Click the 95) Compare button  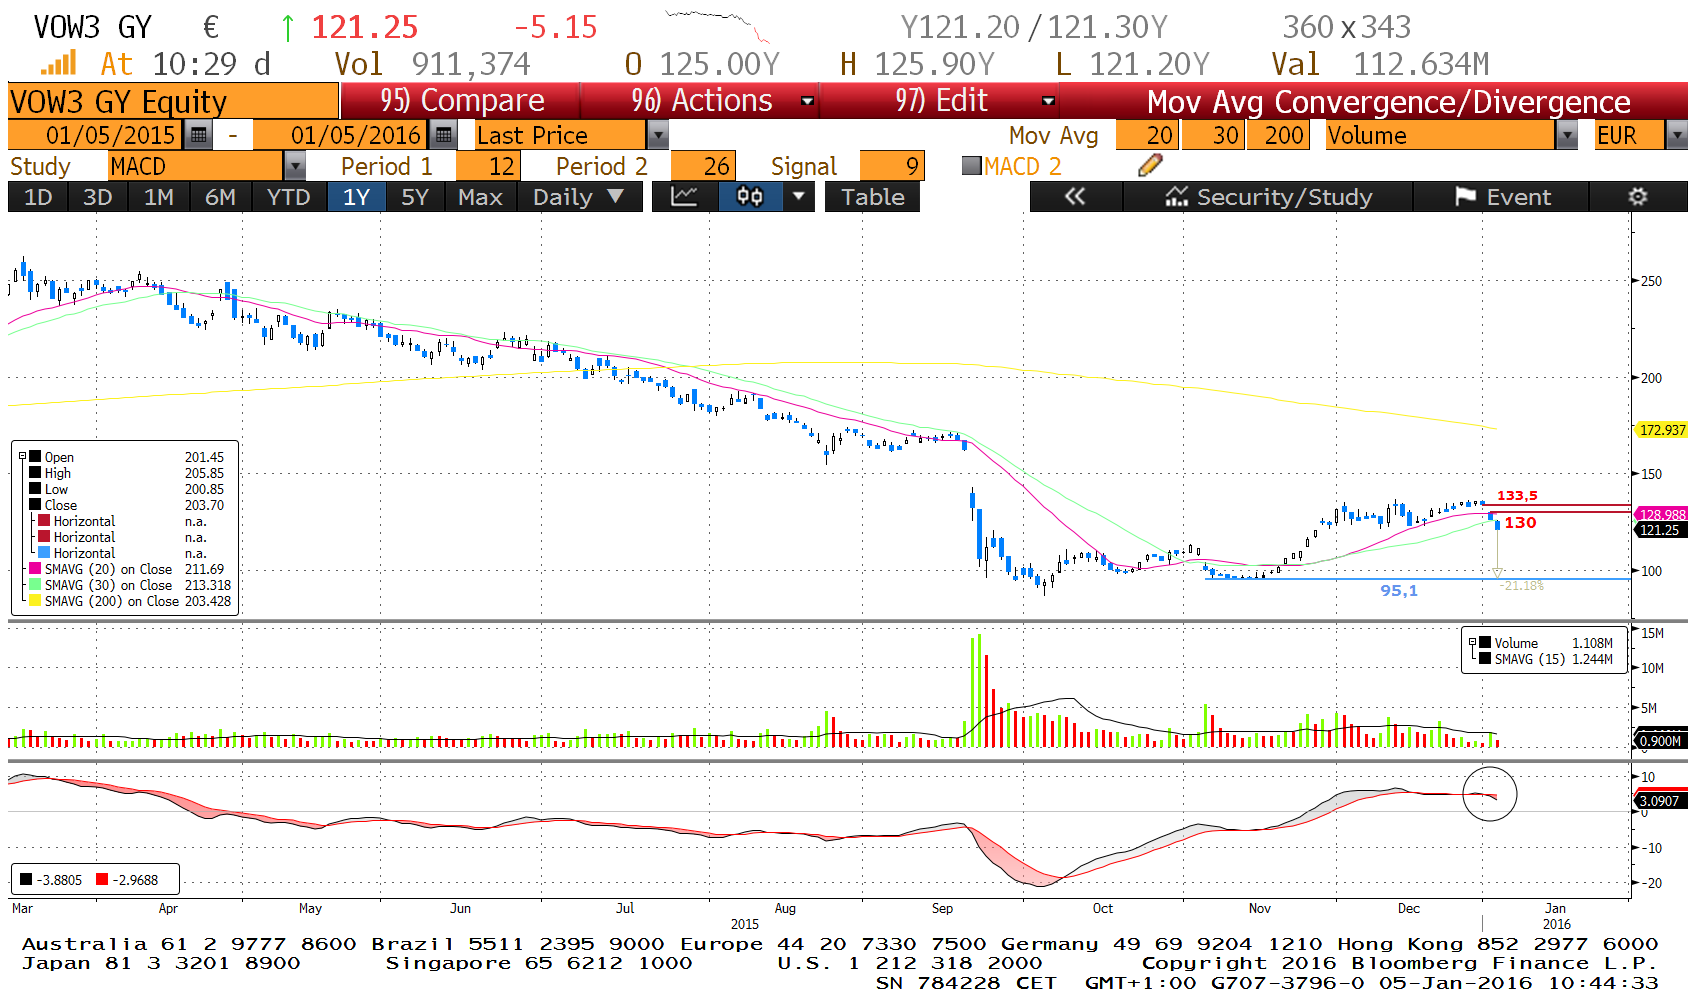[461, 101]
